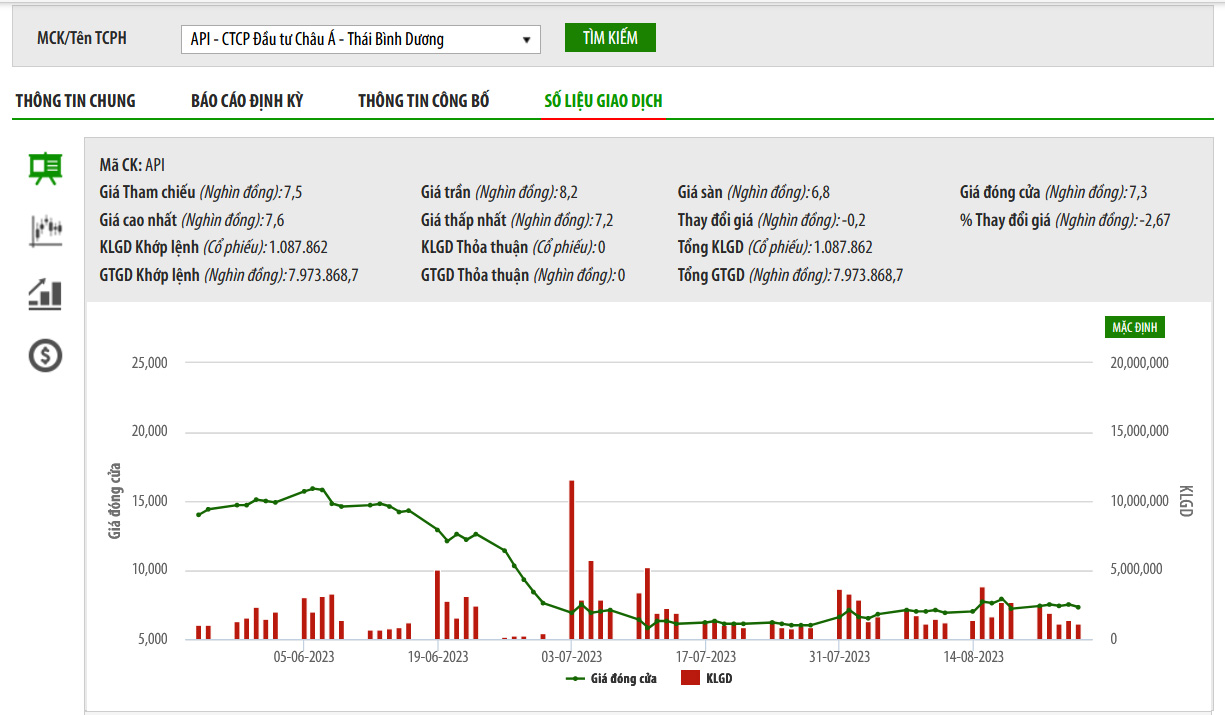This screenshot has width=1225, height=715.
Task: Select the green presentation board overview icon
Action: (x=45, y=168)
